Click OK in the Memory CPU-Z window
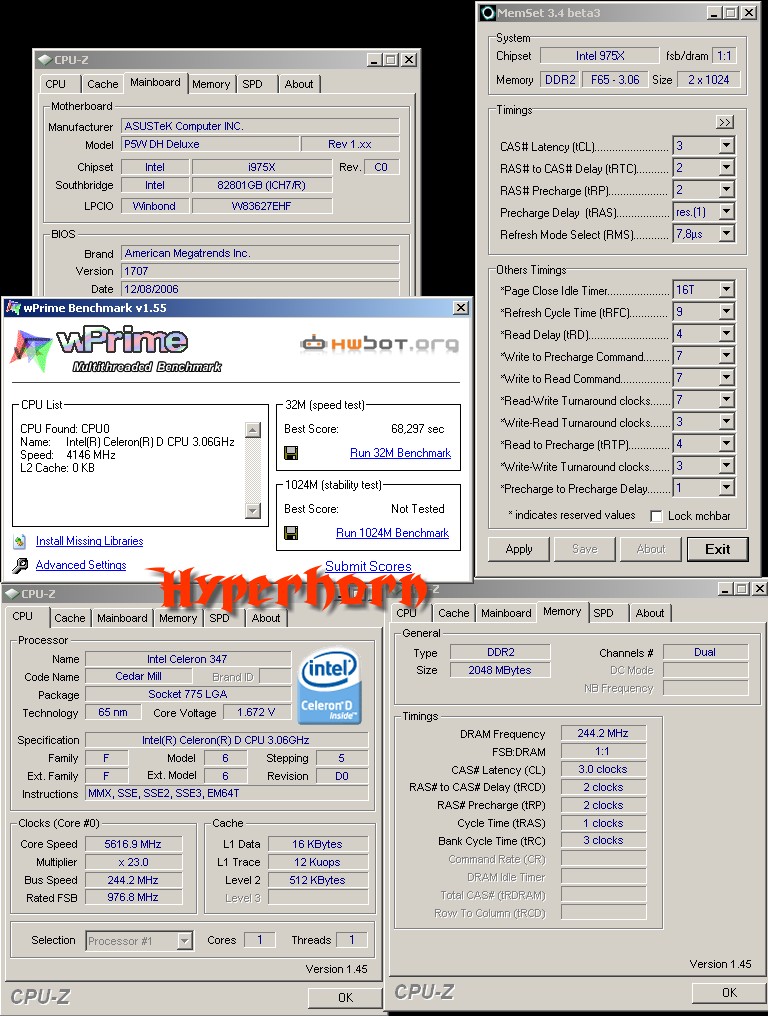The image size is (768, 1016). tap(729, 992)
